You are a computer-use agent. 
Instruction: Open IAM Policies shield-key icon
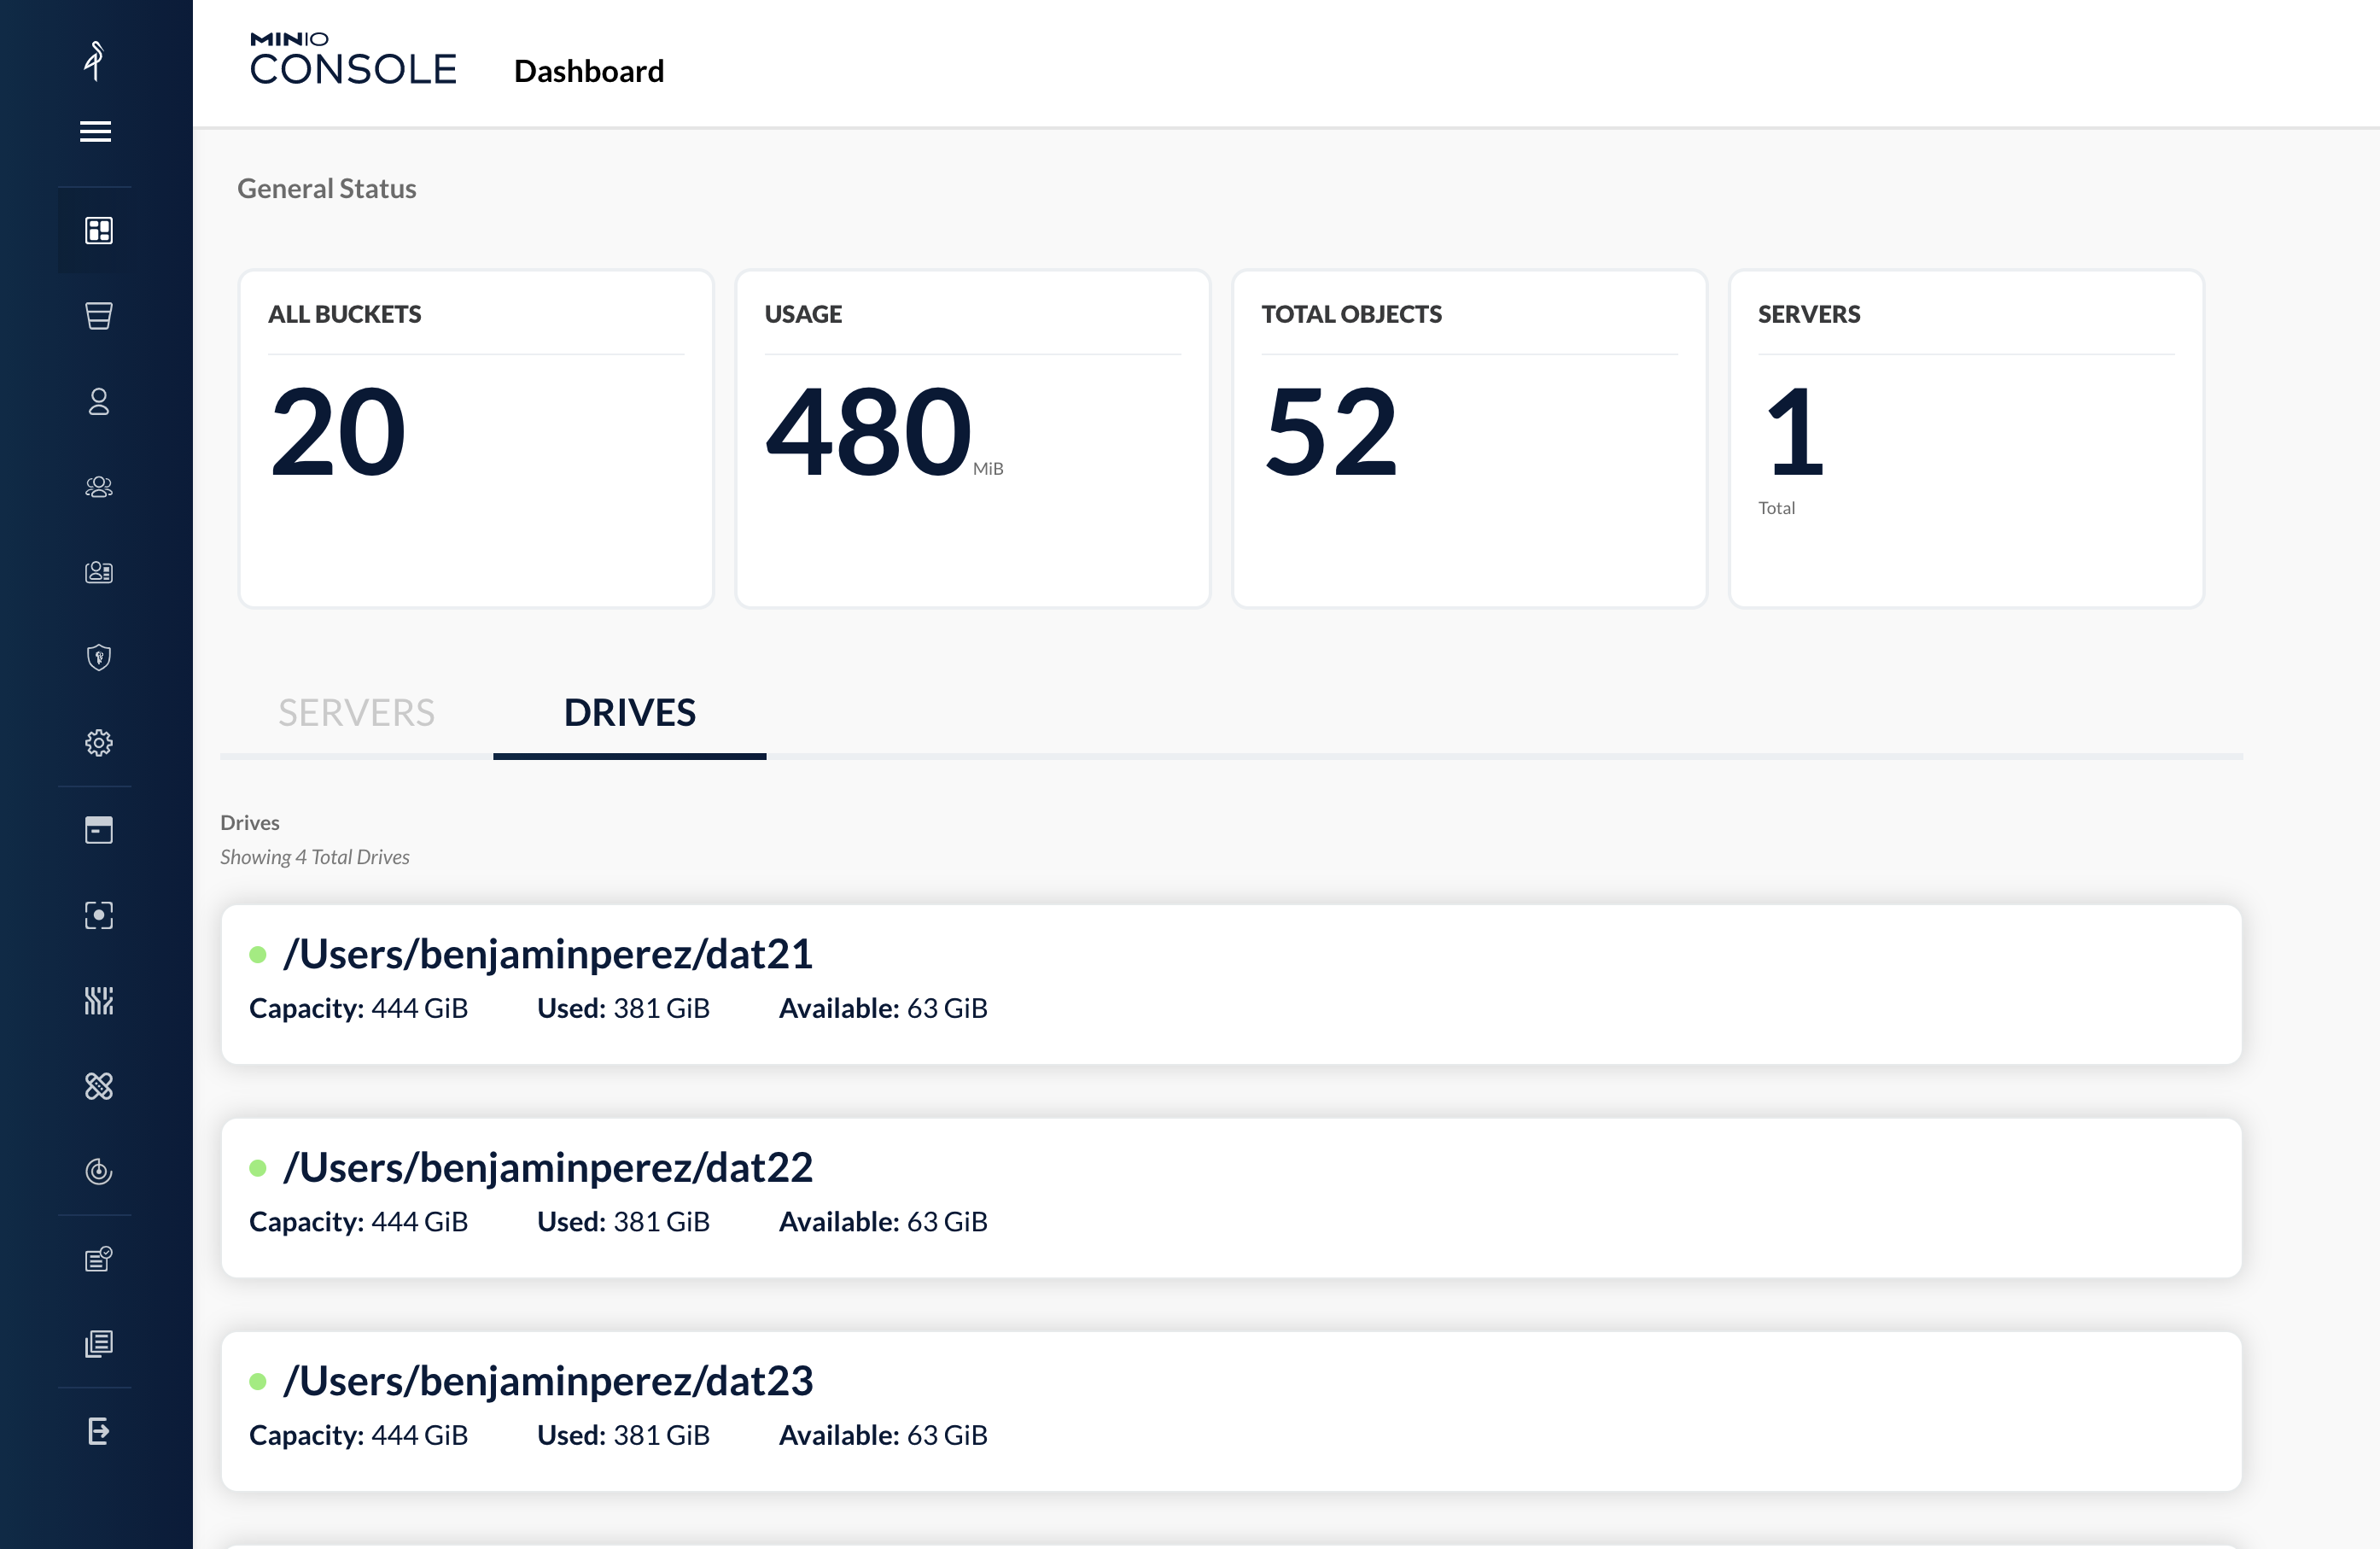click(x=98, y=657)
